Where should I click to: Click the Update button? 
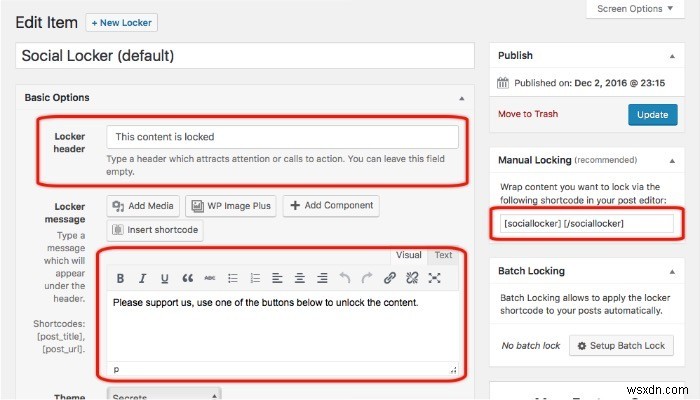[x=653, y=115]
